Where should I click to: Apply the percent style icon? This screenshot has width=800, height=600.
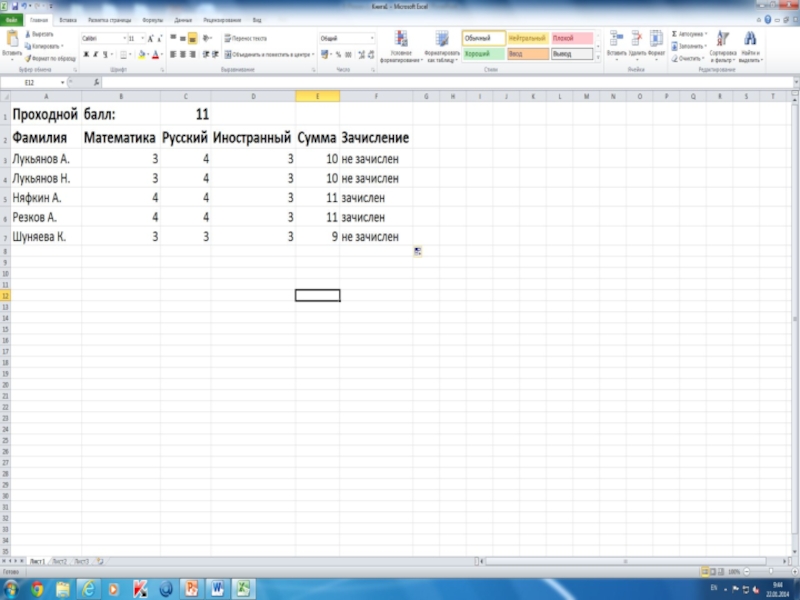[338, 55]
